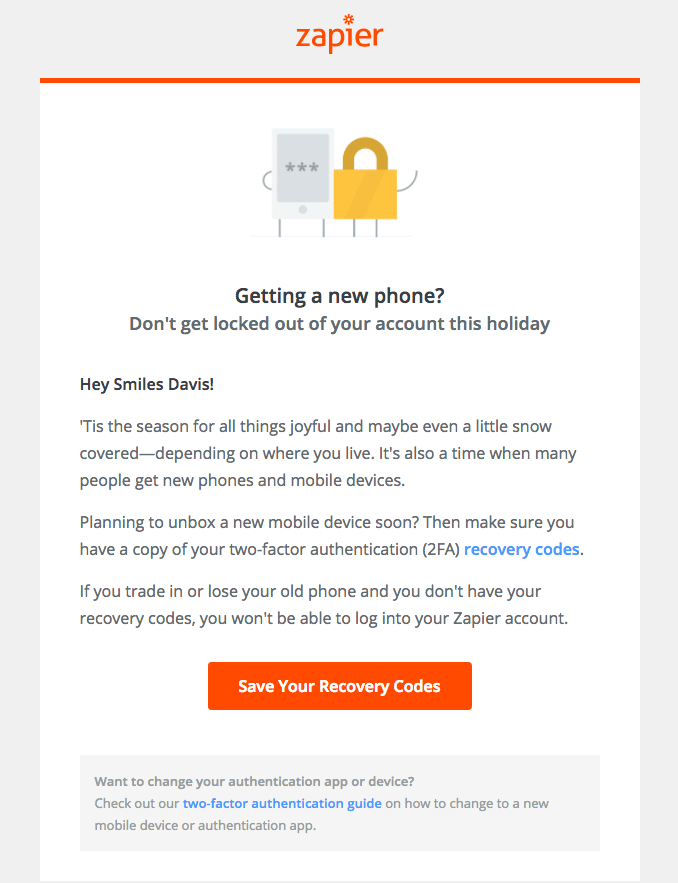This screenshot has height=883, width=678.
Task: Click the orange divider bar under header
Action: pos(340,81)
